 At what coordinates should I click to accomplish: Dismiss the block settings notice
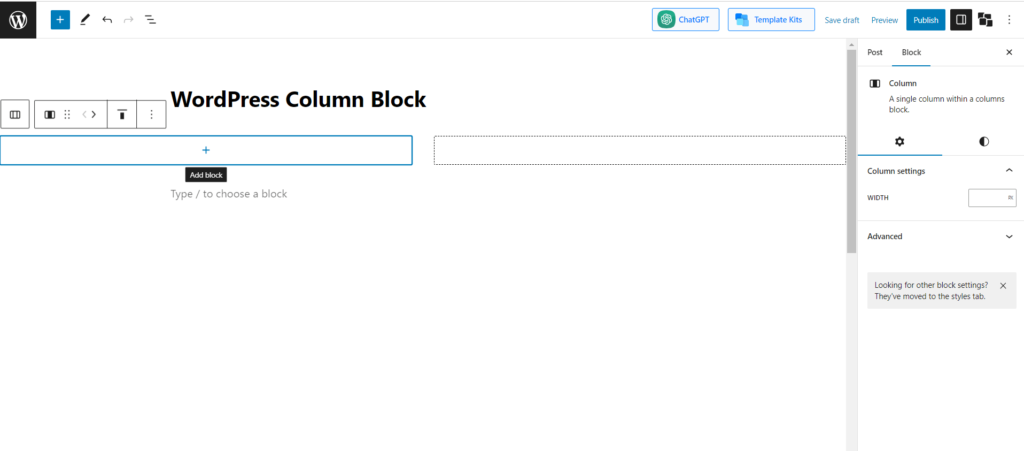pos(1003,286)
